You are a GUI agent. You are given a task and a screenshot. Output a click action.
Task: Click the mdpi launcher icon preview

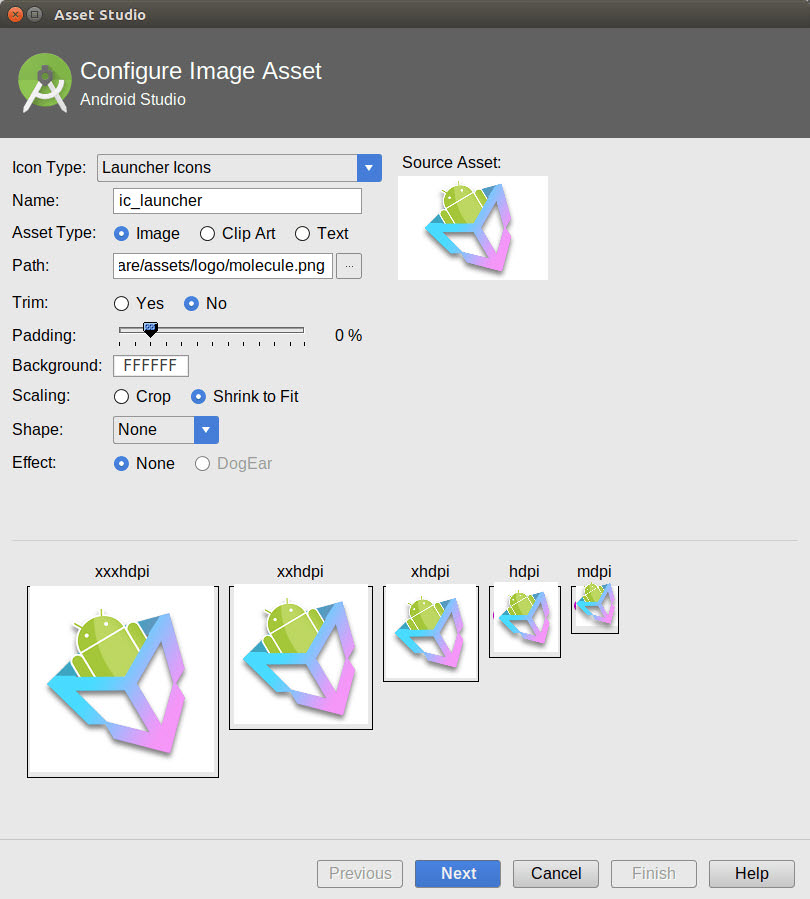(x=594, y=608)
